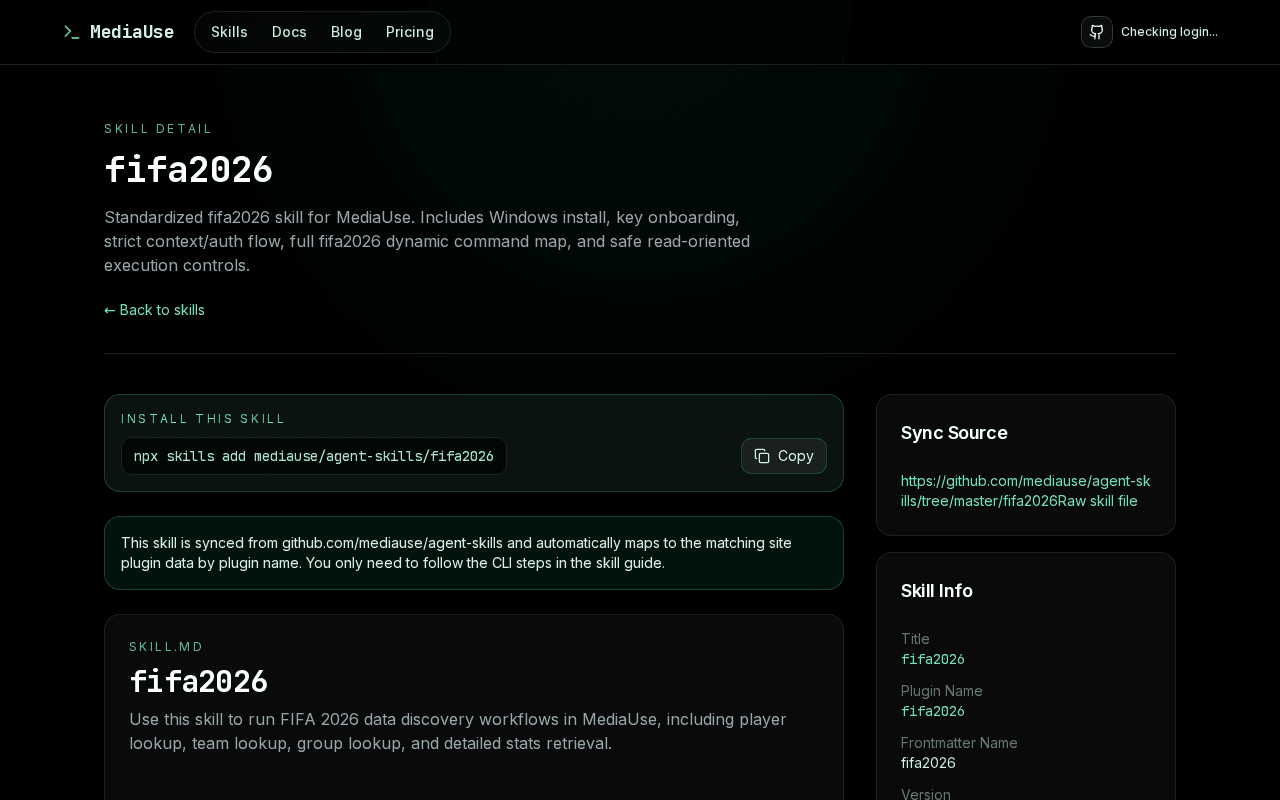Click the Skill Info heading

click(x=937, y=591)
